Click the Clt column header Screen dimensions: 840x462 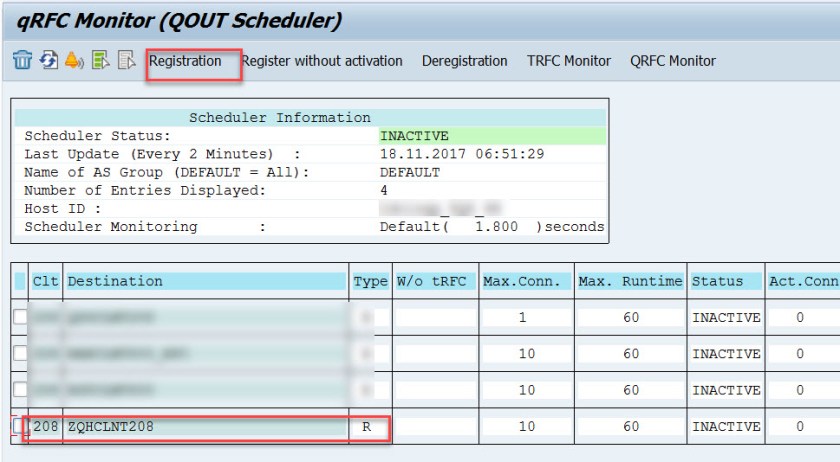tap(46, 281)
